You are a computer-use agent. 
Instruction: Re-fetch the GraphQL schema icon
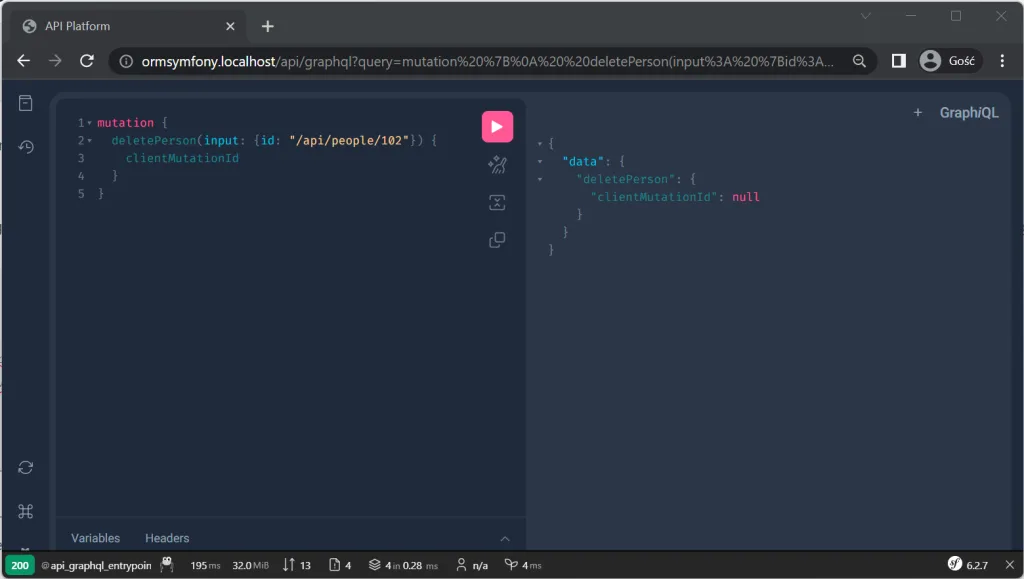click(x=25, y=467)
